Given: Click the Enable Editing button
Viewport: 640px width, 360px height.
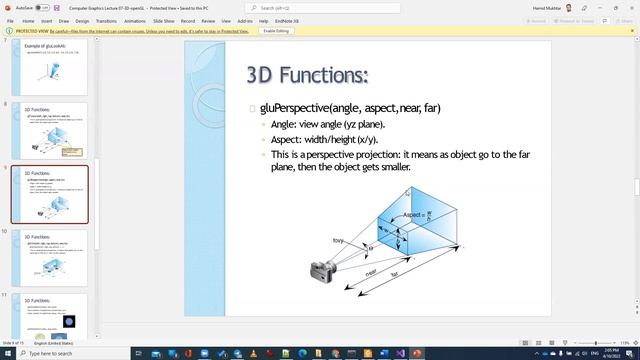Looking at the screenshot, I should click(276, 31).
